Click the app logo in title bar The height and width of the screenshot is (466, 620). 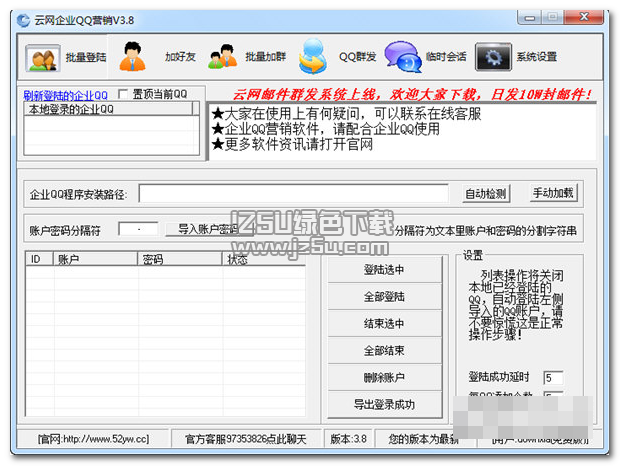(x=23, y=20)
